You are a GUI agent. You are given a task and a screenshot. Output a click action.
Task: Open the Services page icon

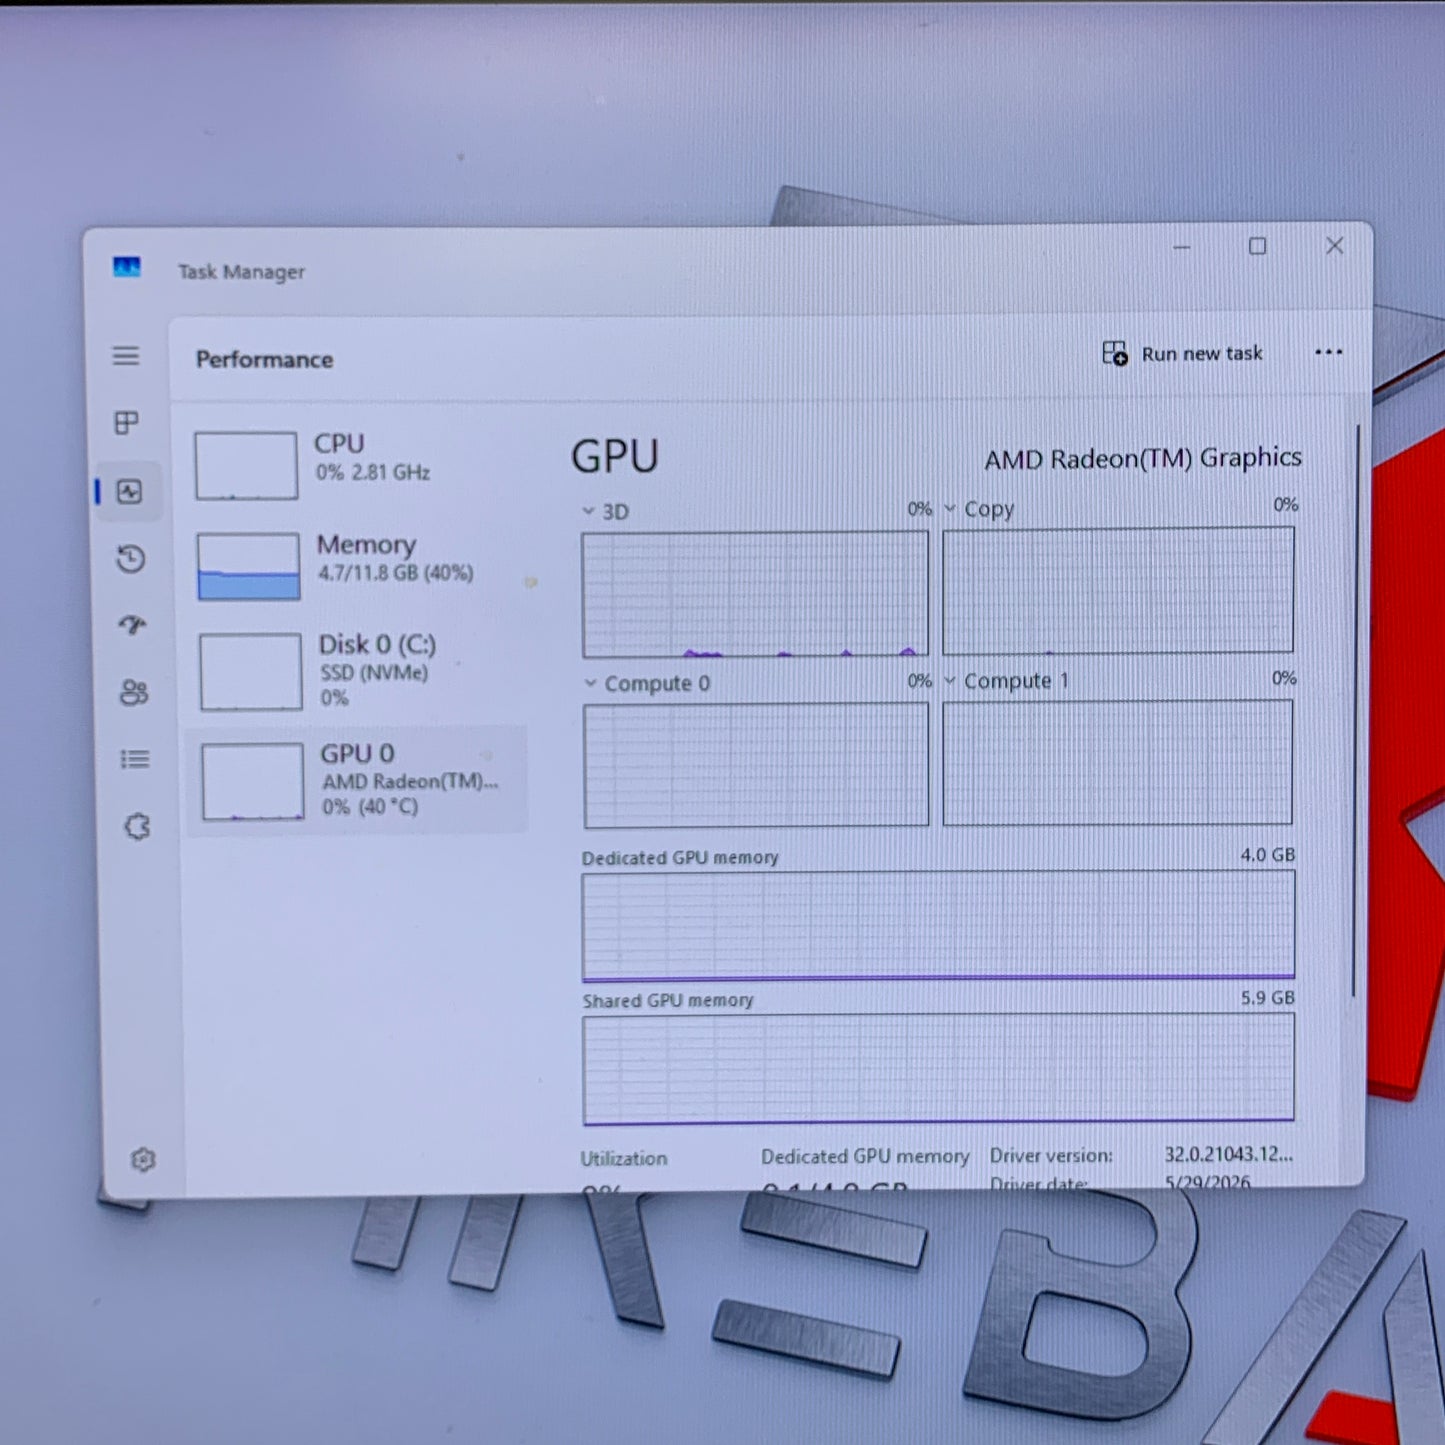coord(137,827)
